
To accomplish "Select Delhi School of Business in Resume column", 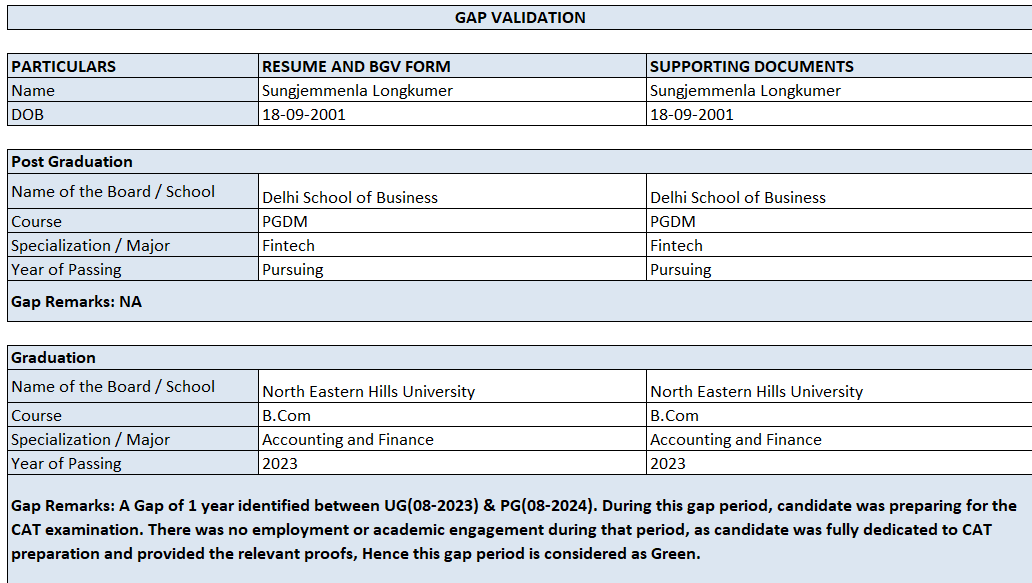I will point(350,197).
